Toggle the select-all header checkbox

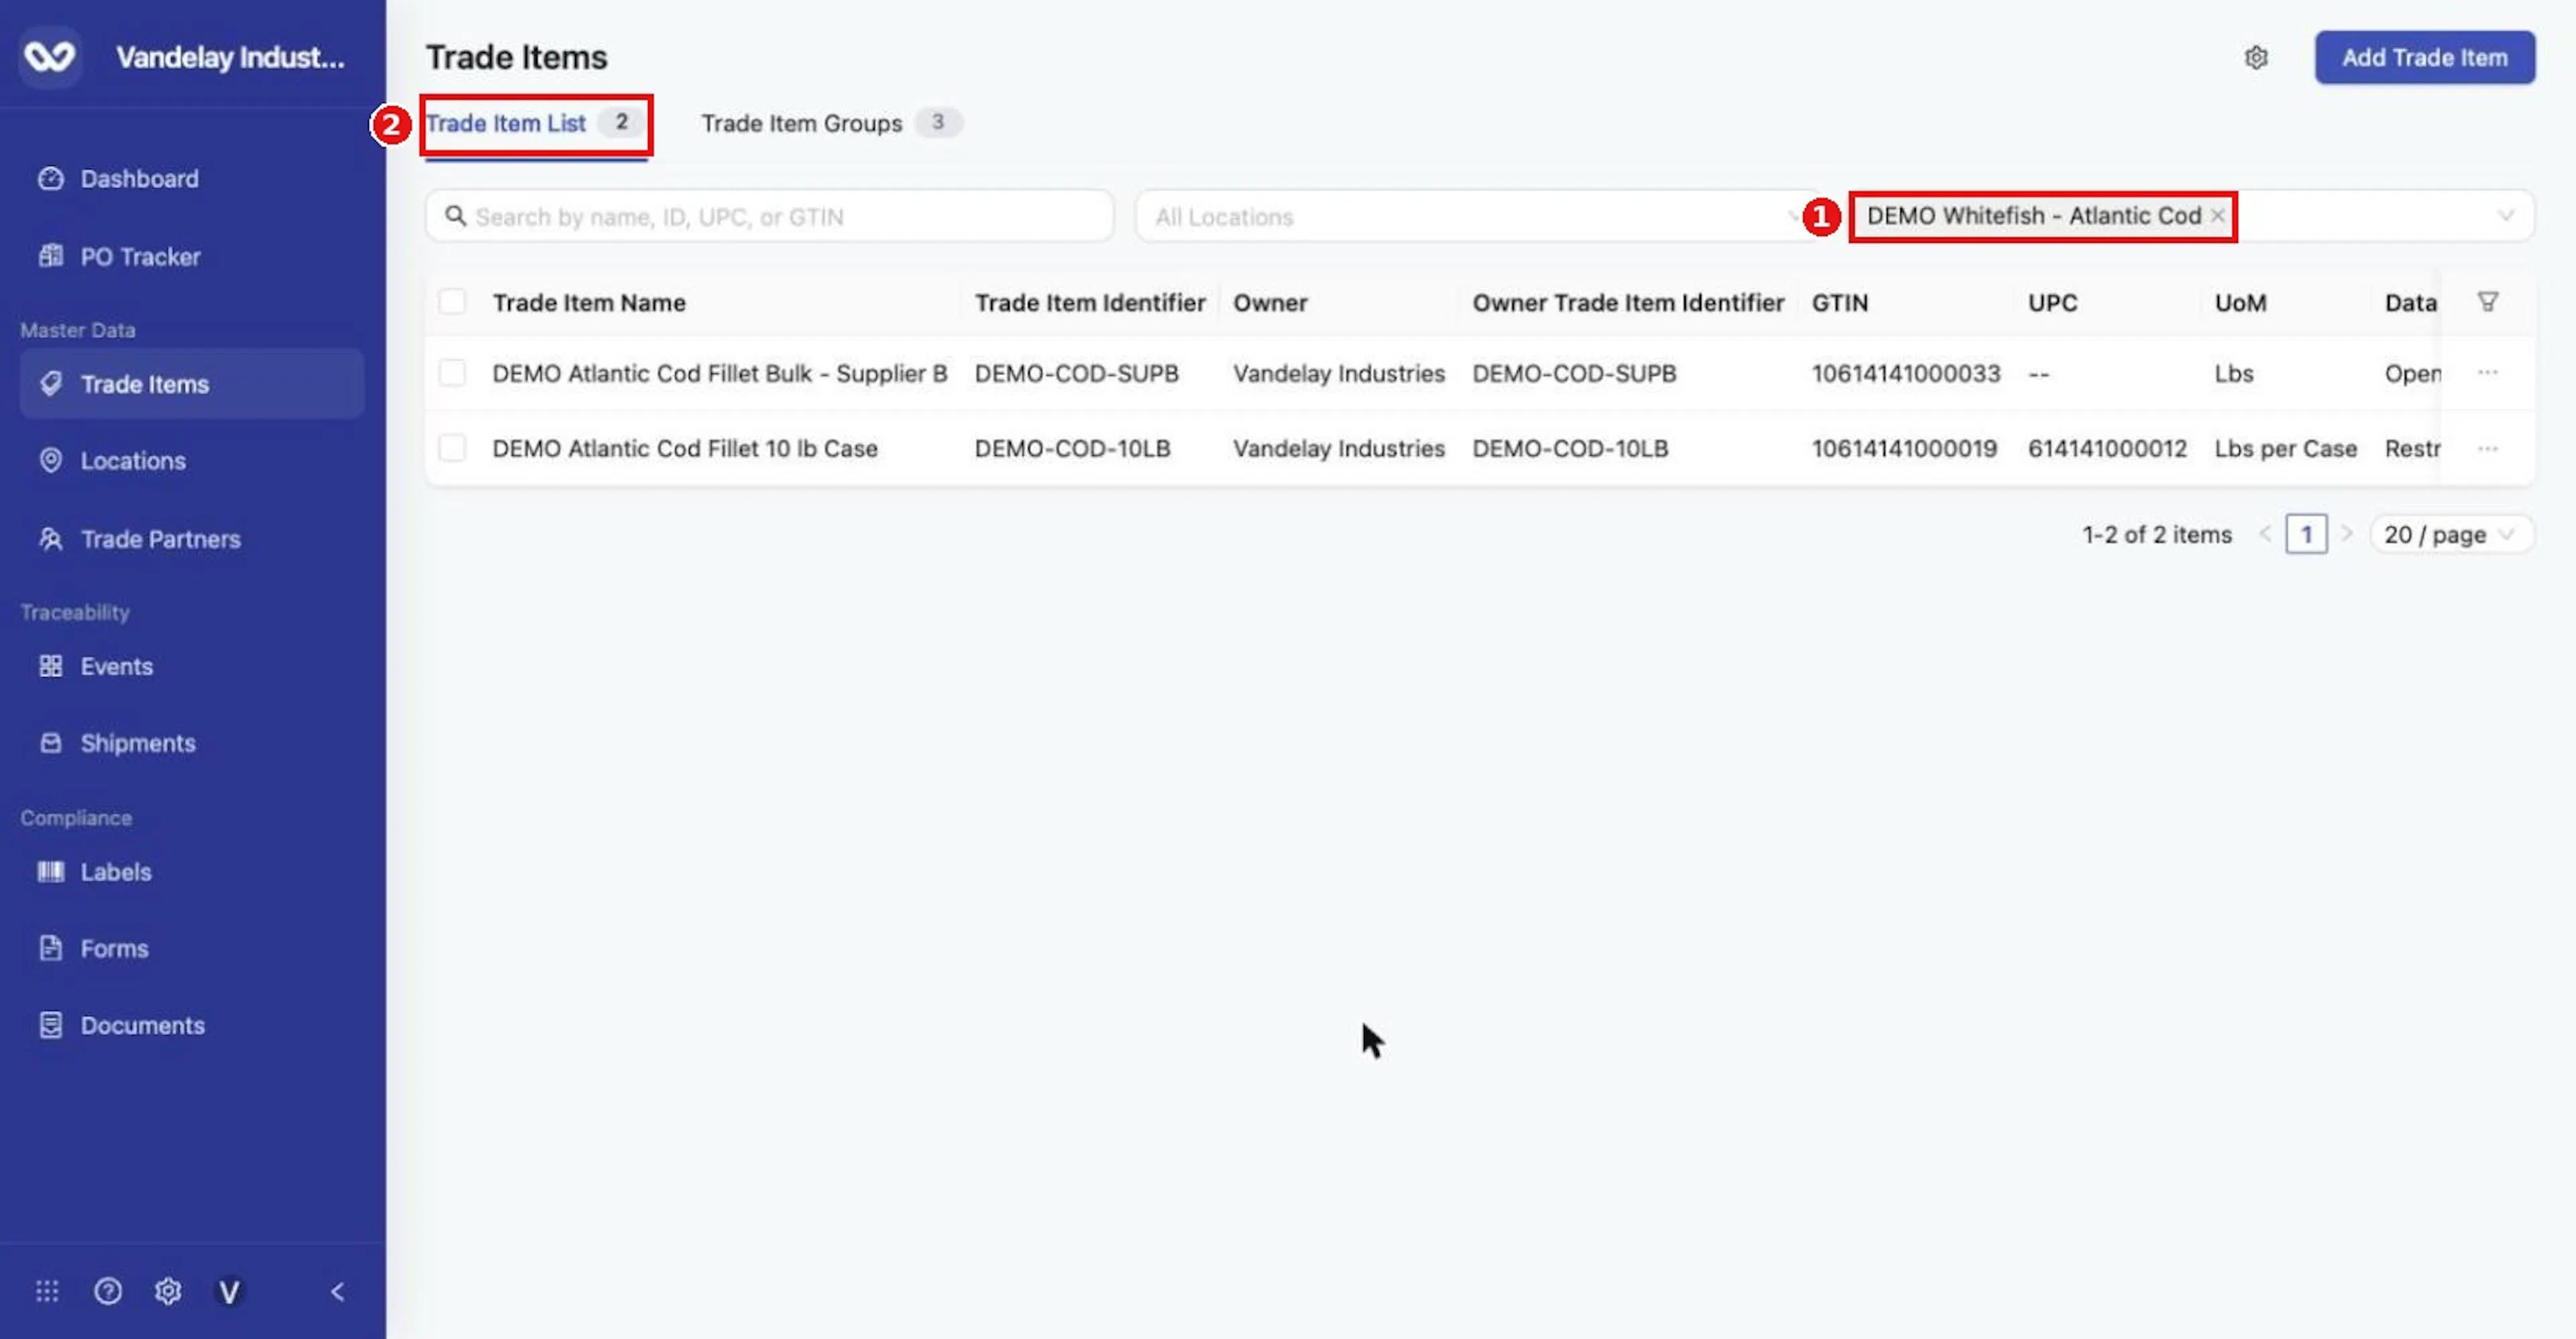point(452,301)
